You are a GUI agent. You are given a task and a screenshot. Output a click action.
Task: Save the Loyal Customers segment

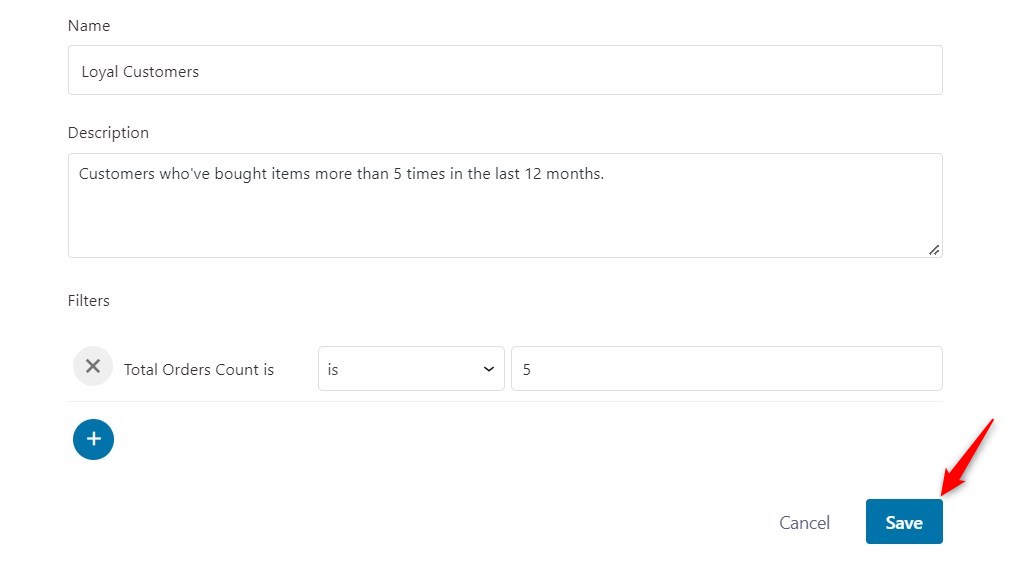(x=904, y=522)
